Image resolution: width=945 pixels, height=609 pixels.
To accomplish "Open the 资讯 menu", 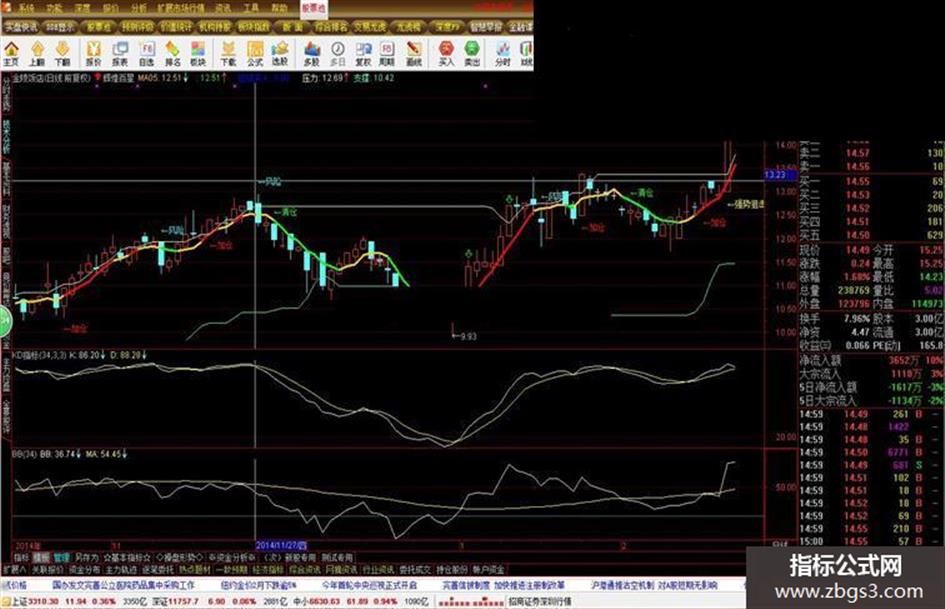I will coord(223,8).
